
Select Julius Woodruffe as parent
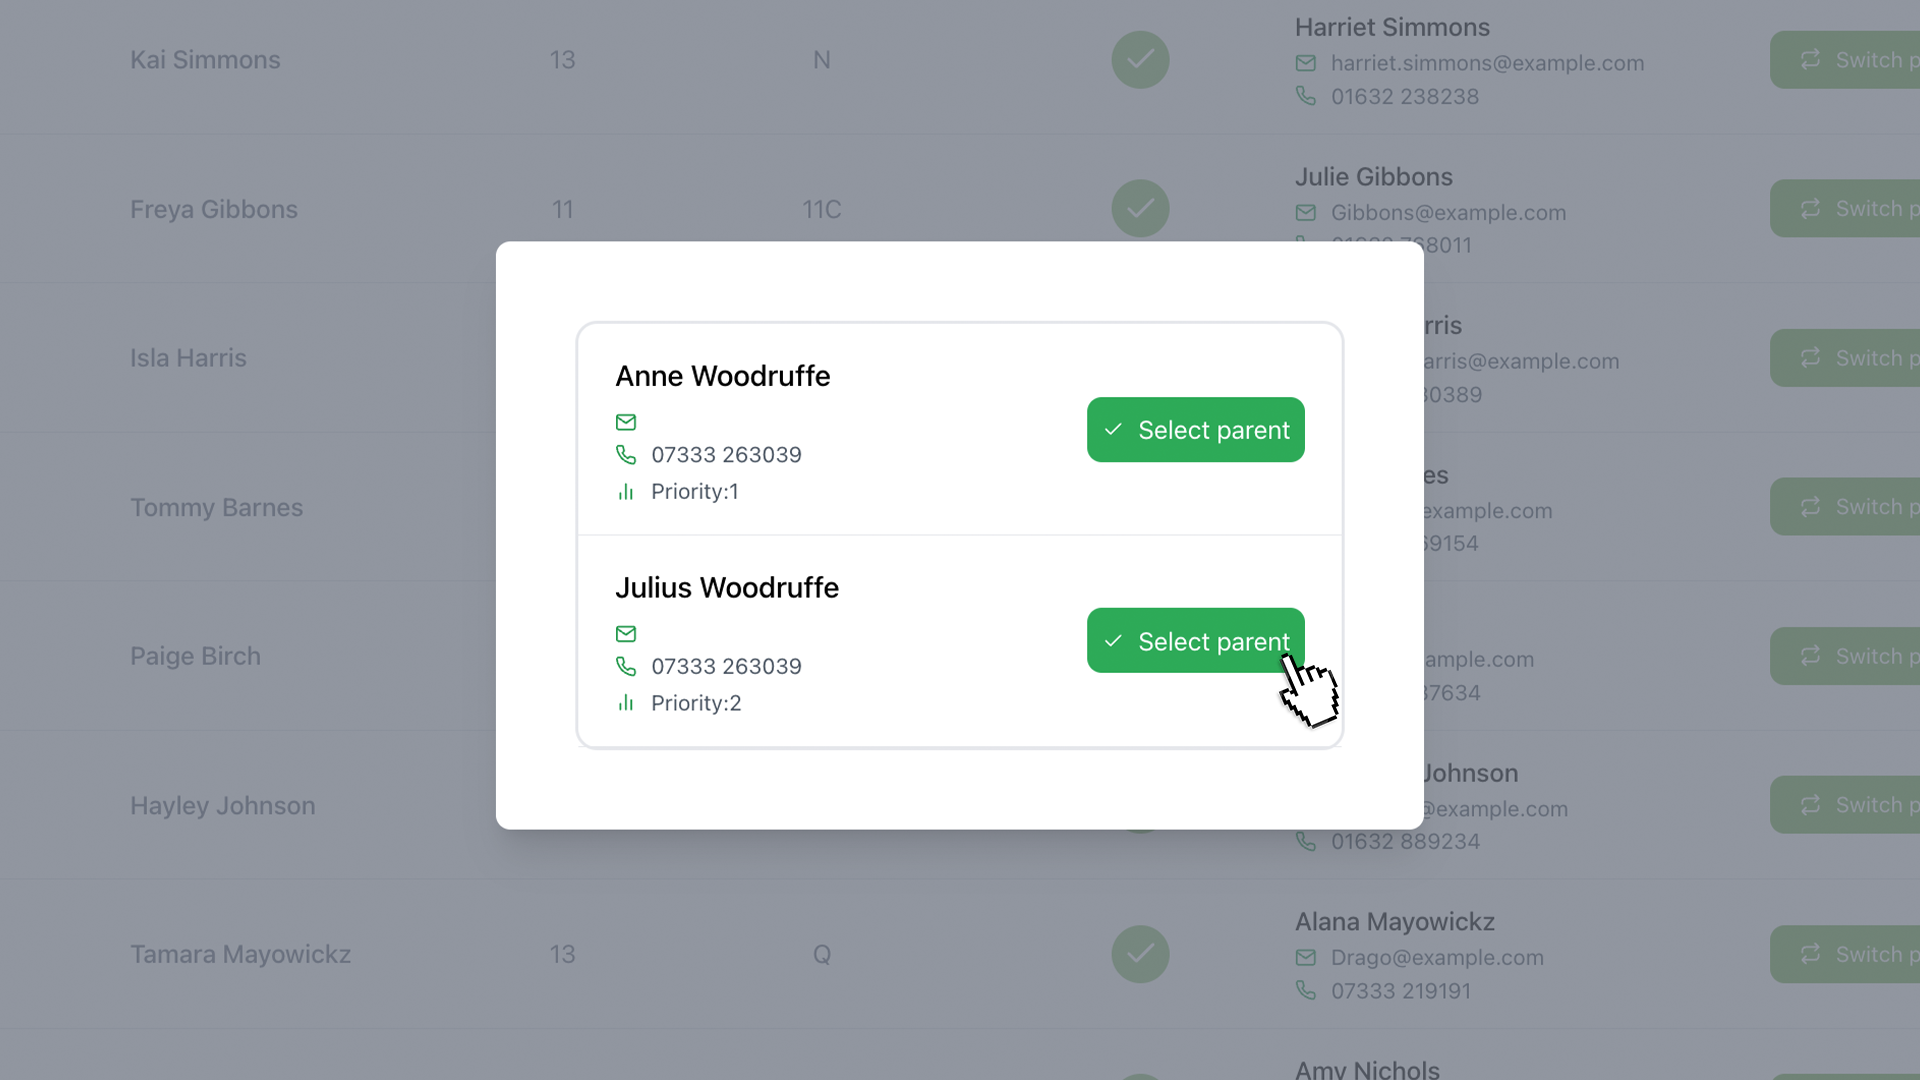click(1195, 641)
